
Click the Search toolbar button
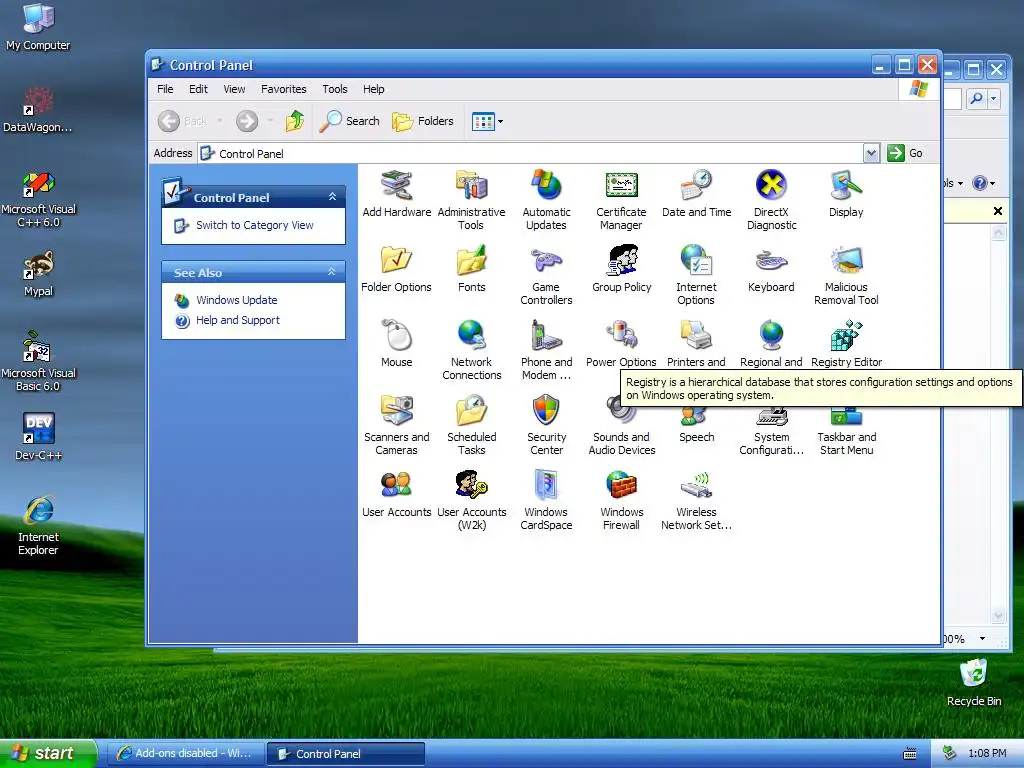[349, 121]
